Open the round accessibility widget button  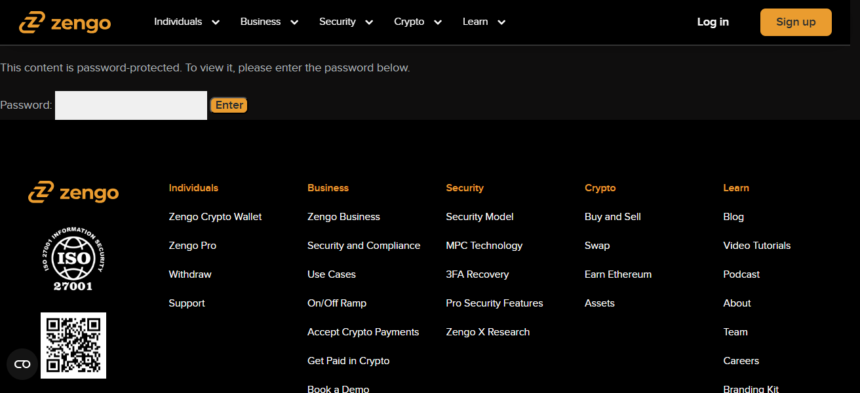[x=22, y=364]
